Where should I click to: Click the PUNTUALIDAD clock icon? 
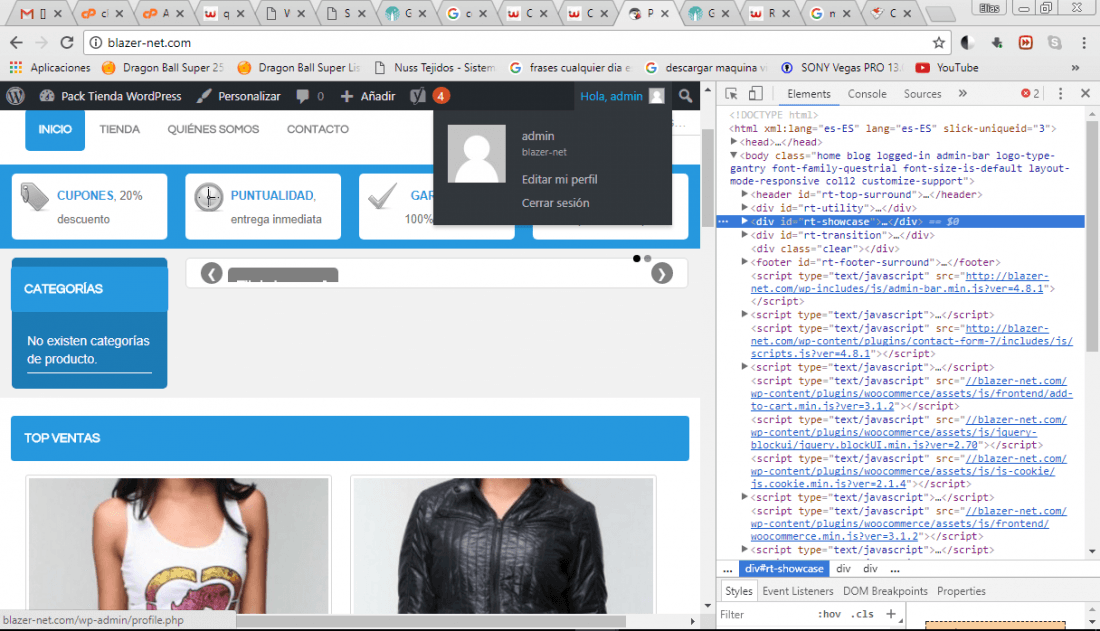[x=208, y=197]
